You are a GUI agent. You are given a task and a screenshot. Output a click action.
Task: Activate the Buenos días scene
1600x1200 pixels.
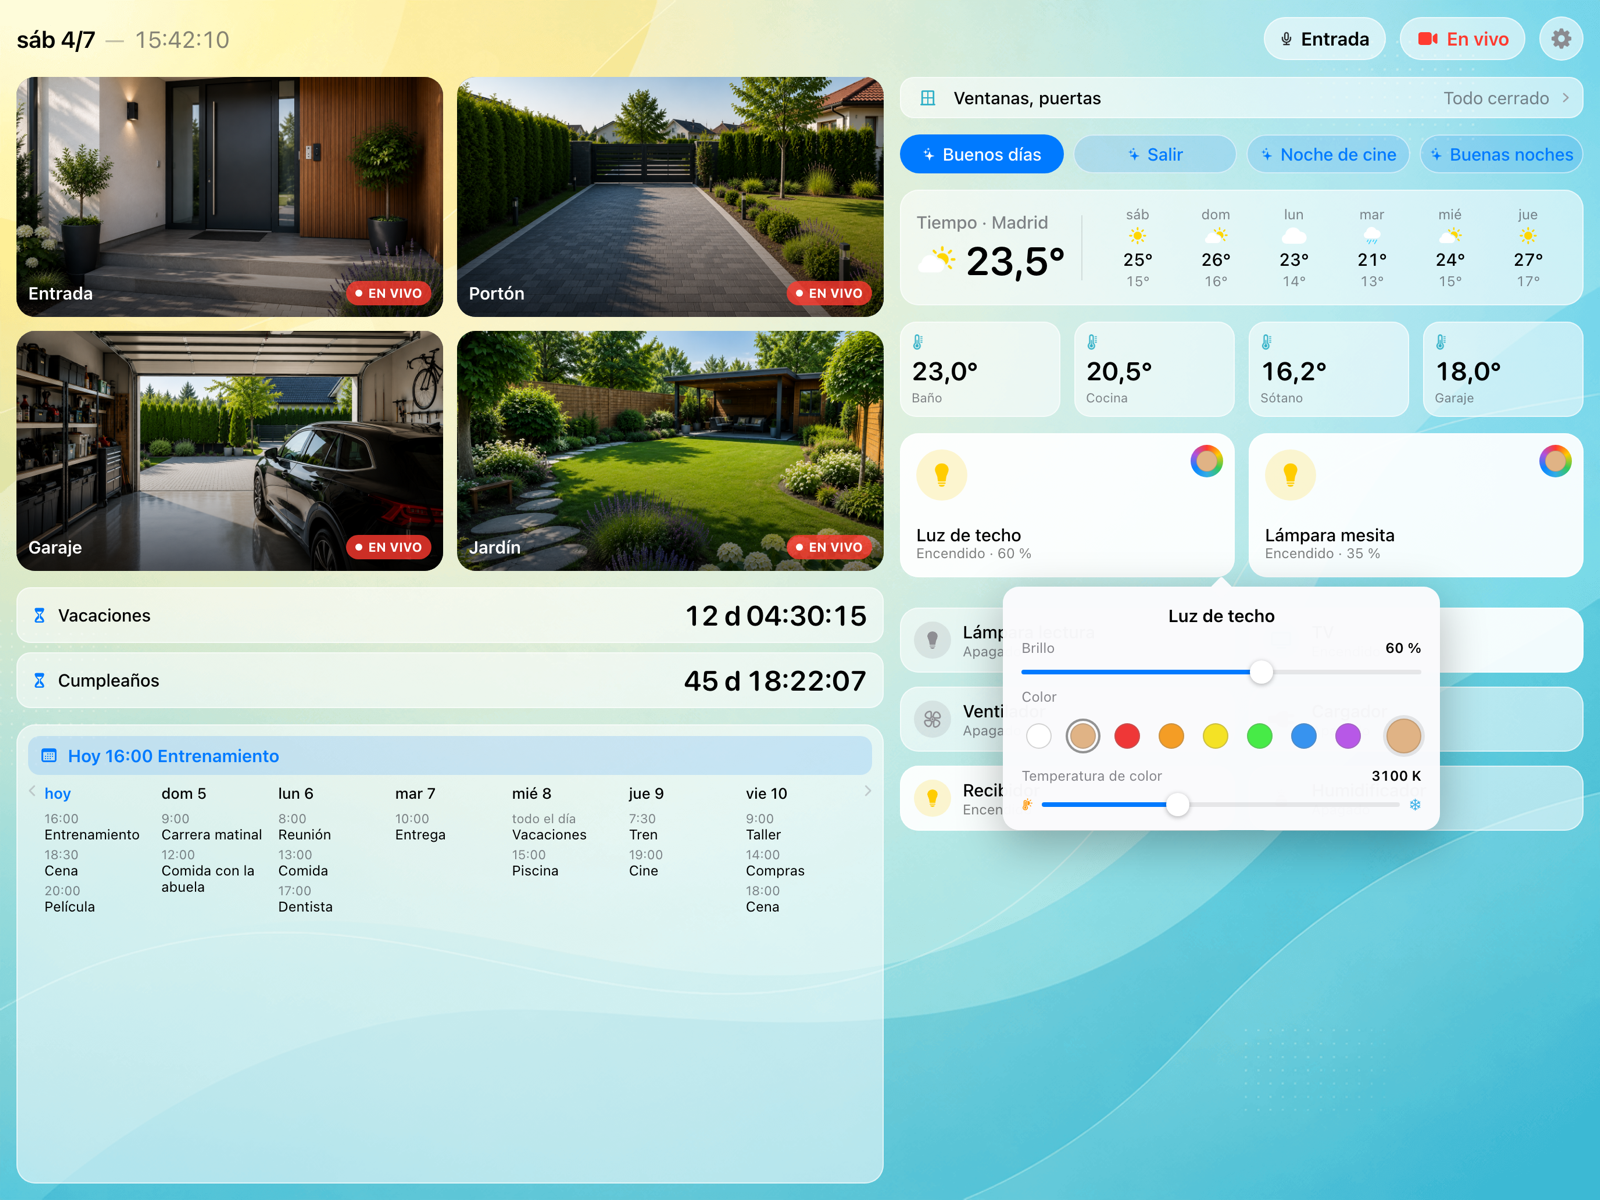[x=982, y=154]
